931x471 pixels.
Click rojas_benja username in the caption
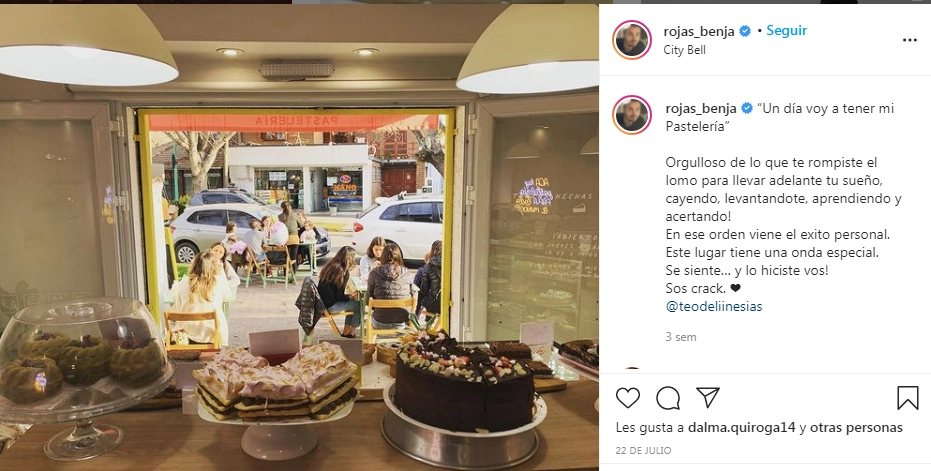click(701, 109)
